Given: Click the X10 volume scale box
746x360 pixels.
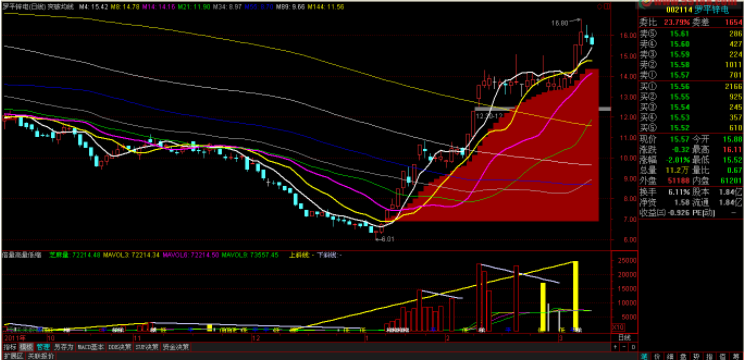Looking at the screenshot, I should [618, 328].
